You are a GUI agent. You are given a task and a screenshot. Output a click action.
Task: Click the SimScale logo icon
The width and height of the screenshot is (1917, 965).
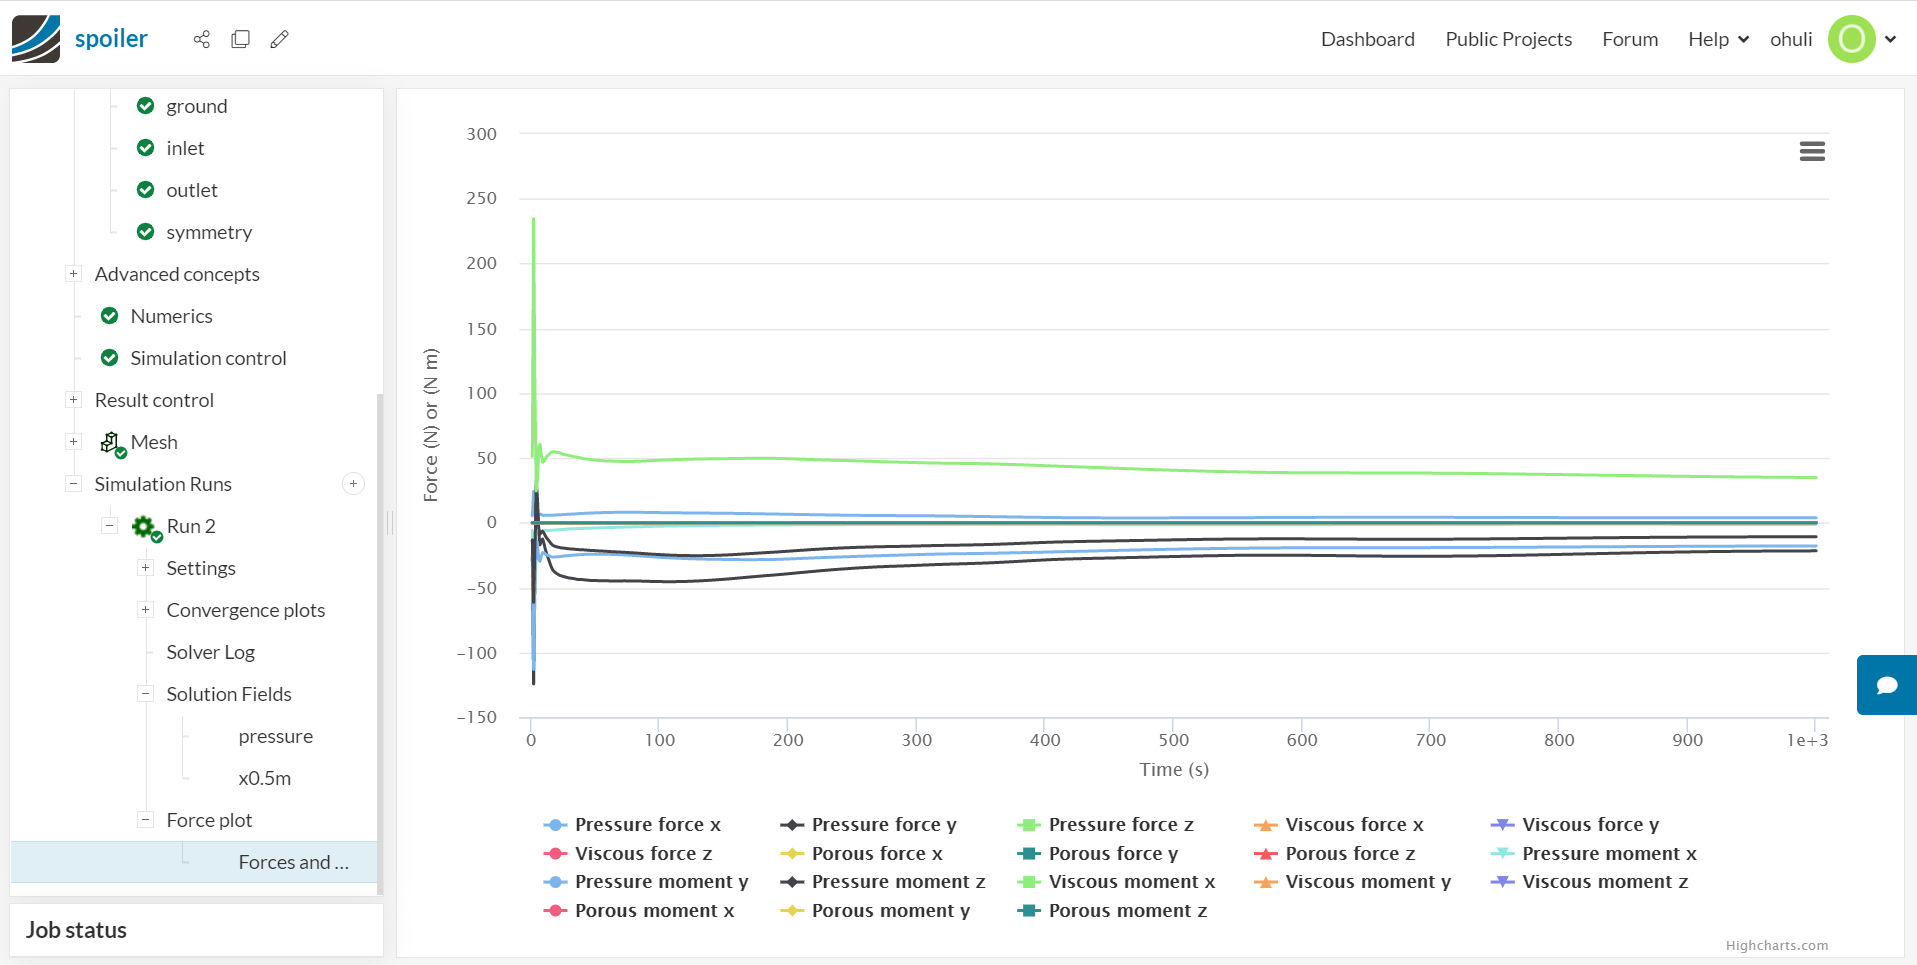(x=36, y=39)
